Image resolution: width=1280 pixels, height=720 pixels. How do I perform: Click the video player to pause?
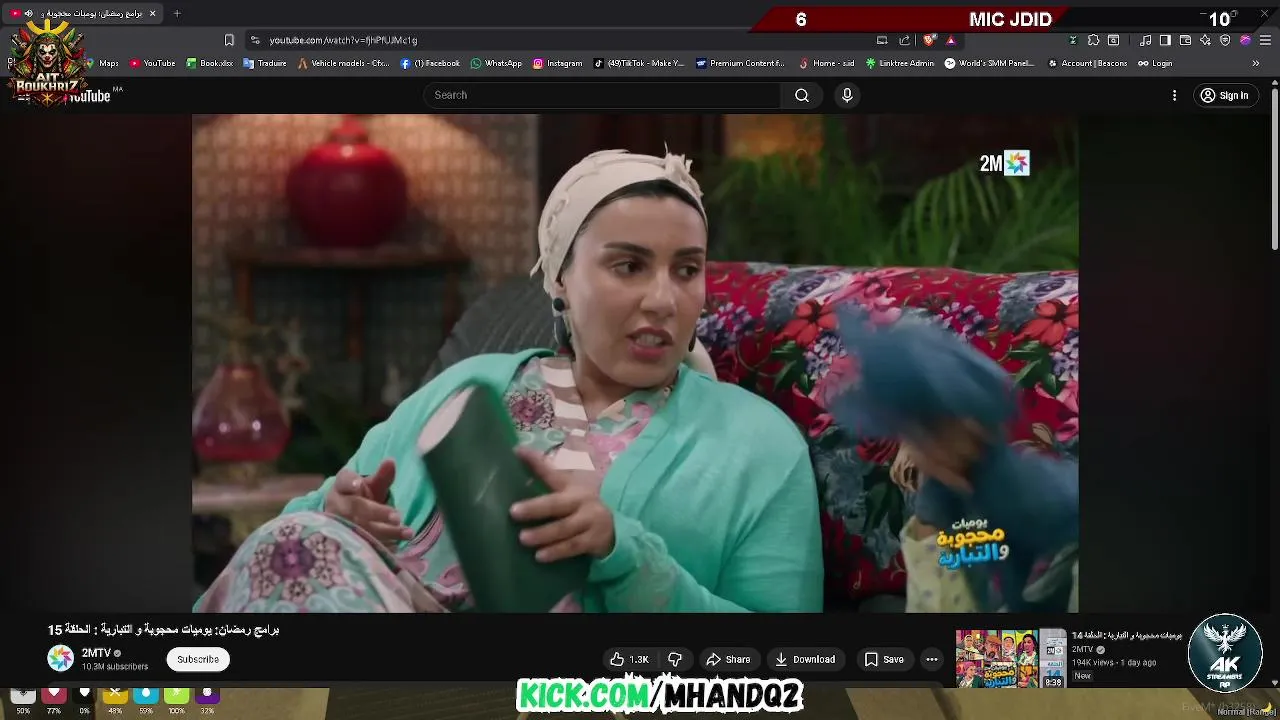click(635, 363)
